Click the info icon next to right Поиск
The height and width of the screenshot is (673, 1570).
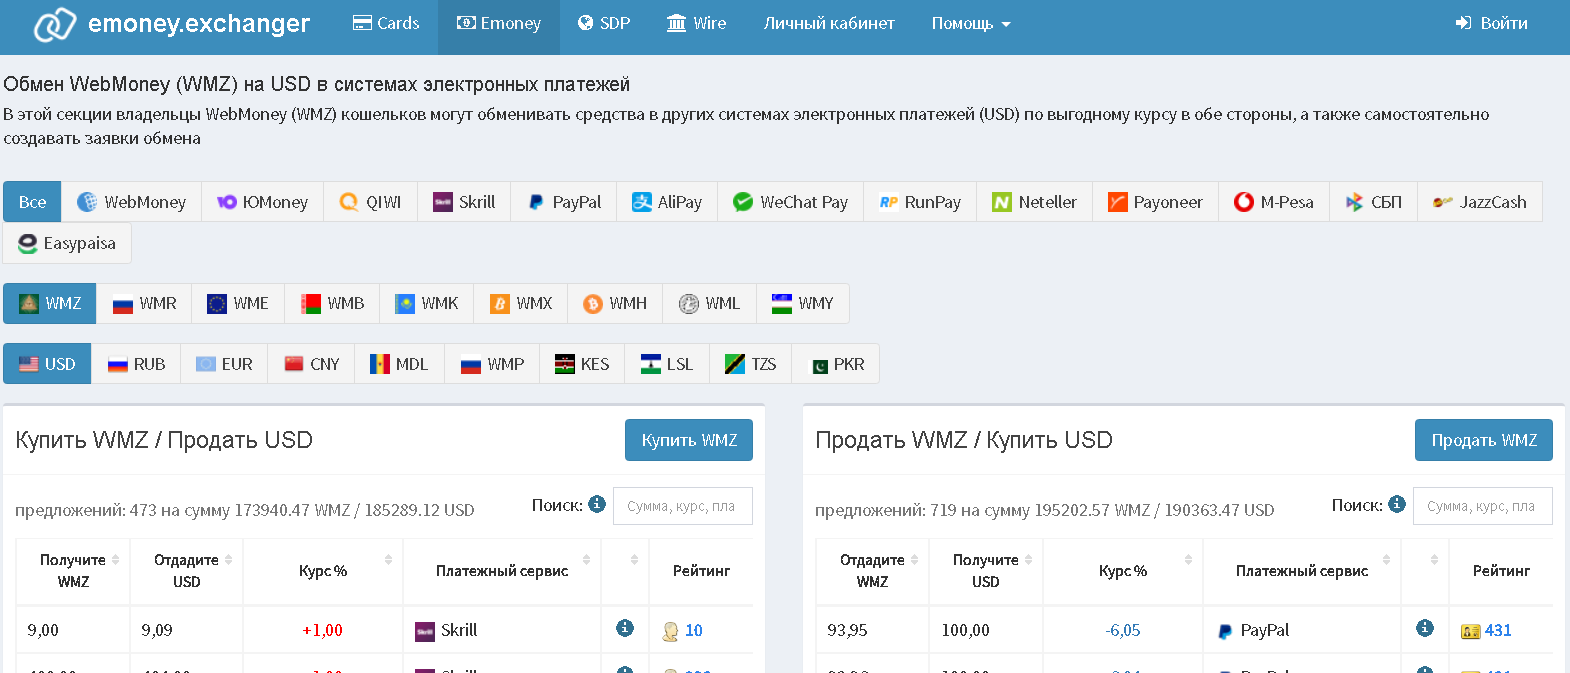click(x=1397, y=504)
